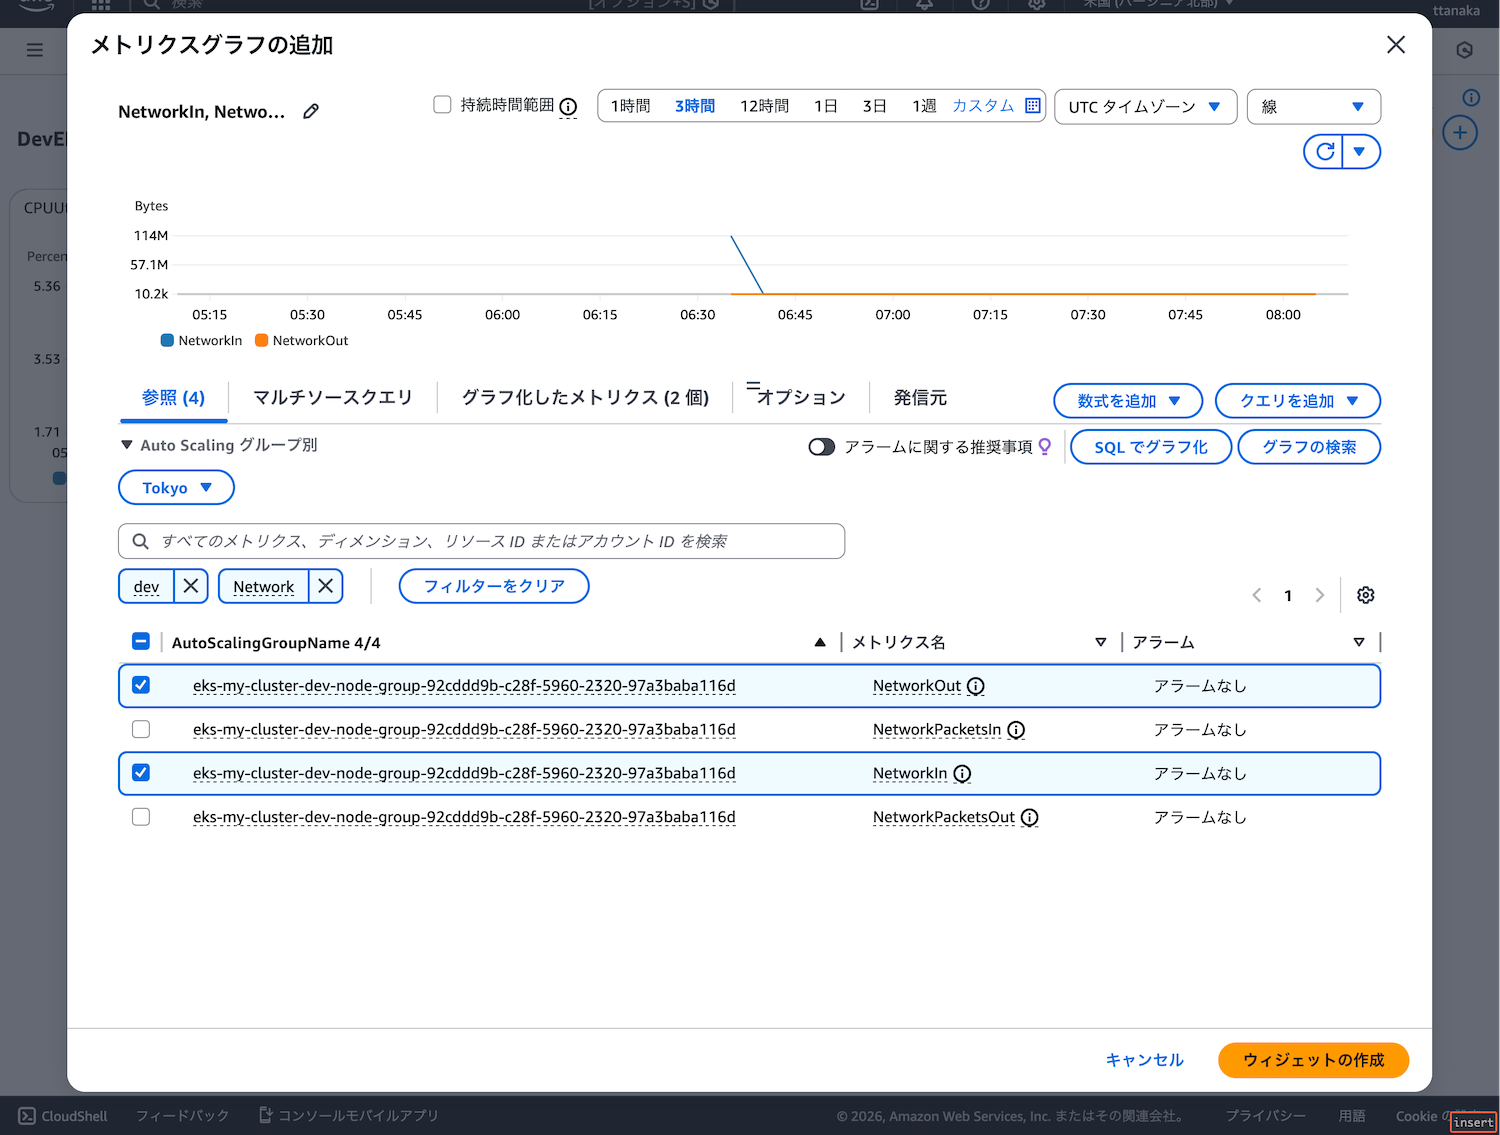Click info icon beside NetworkPacketsIn
The width and height of the screenshot is (1500, 1135).
[x=1016, y=730]
